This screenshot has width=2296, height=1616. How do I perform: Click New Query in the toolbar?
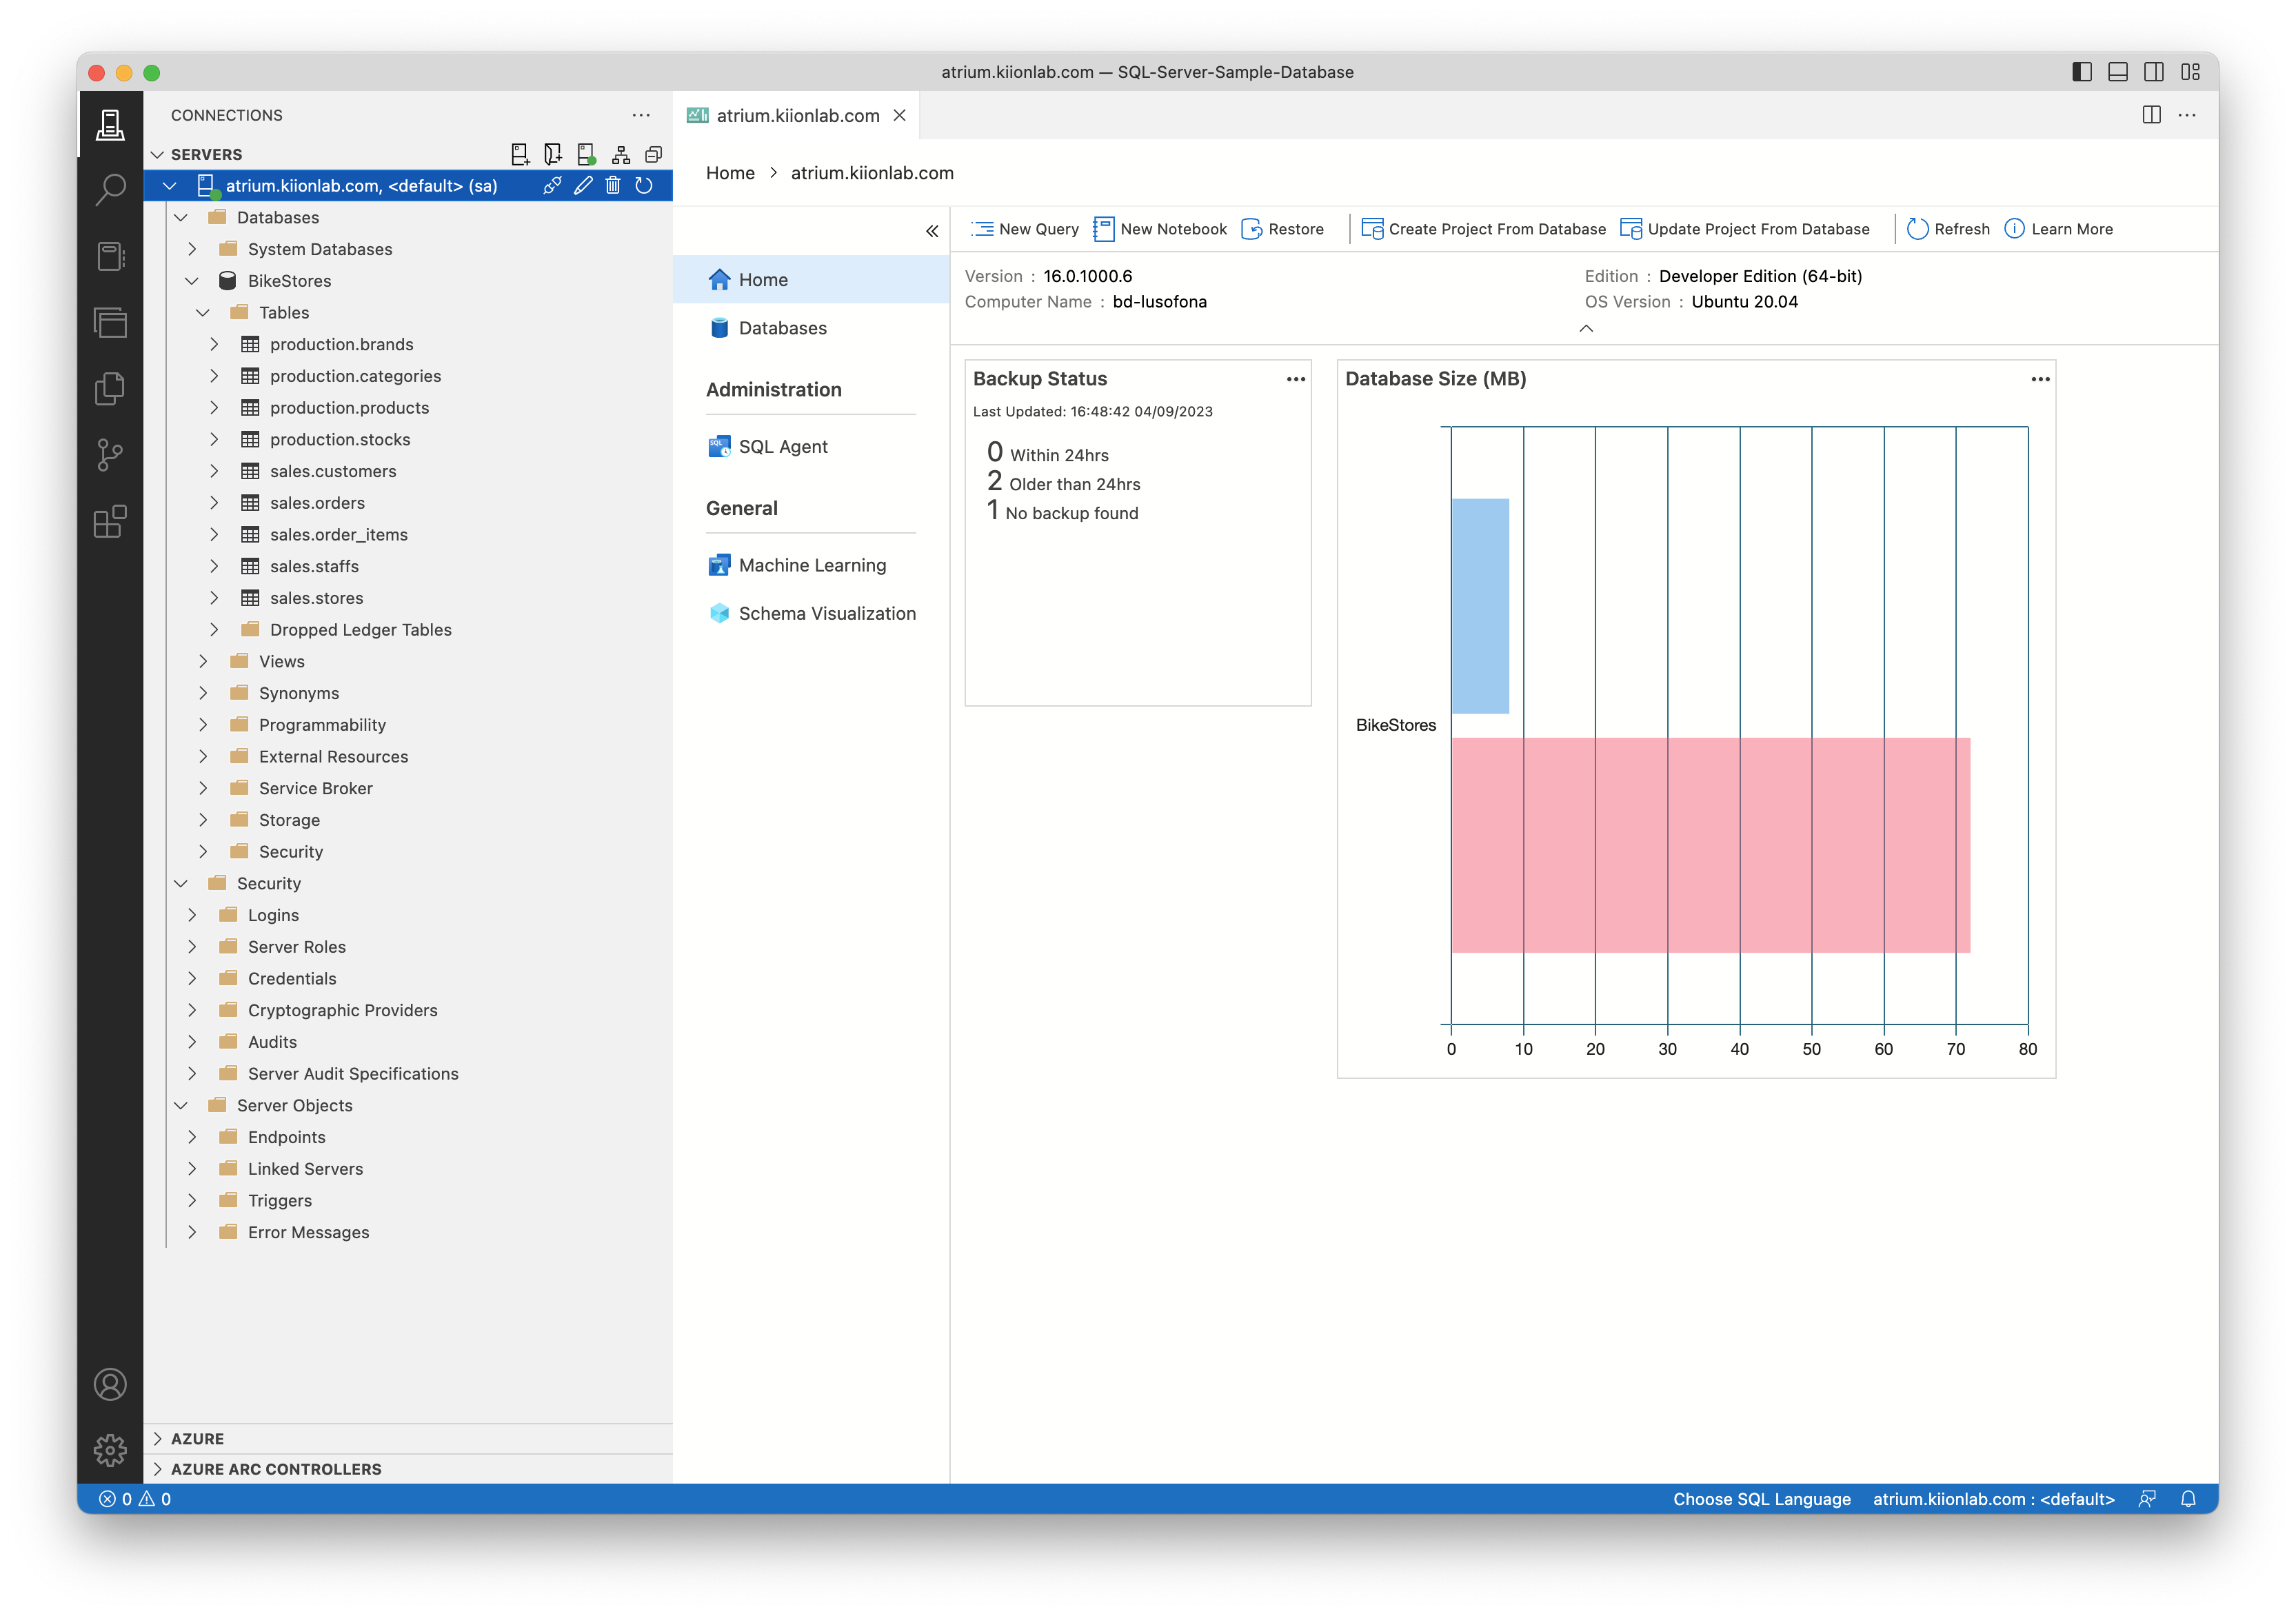tap(1025, 229)
